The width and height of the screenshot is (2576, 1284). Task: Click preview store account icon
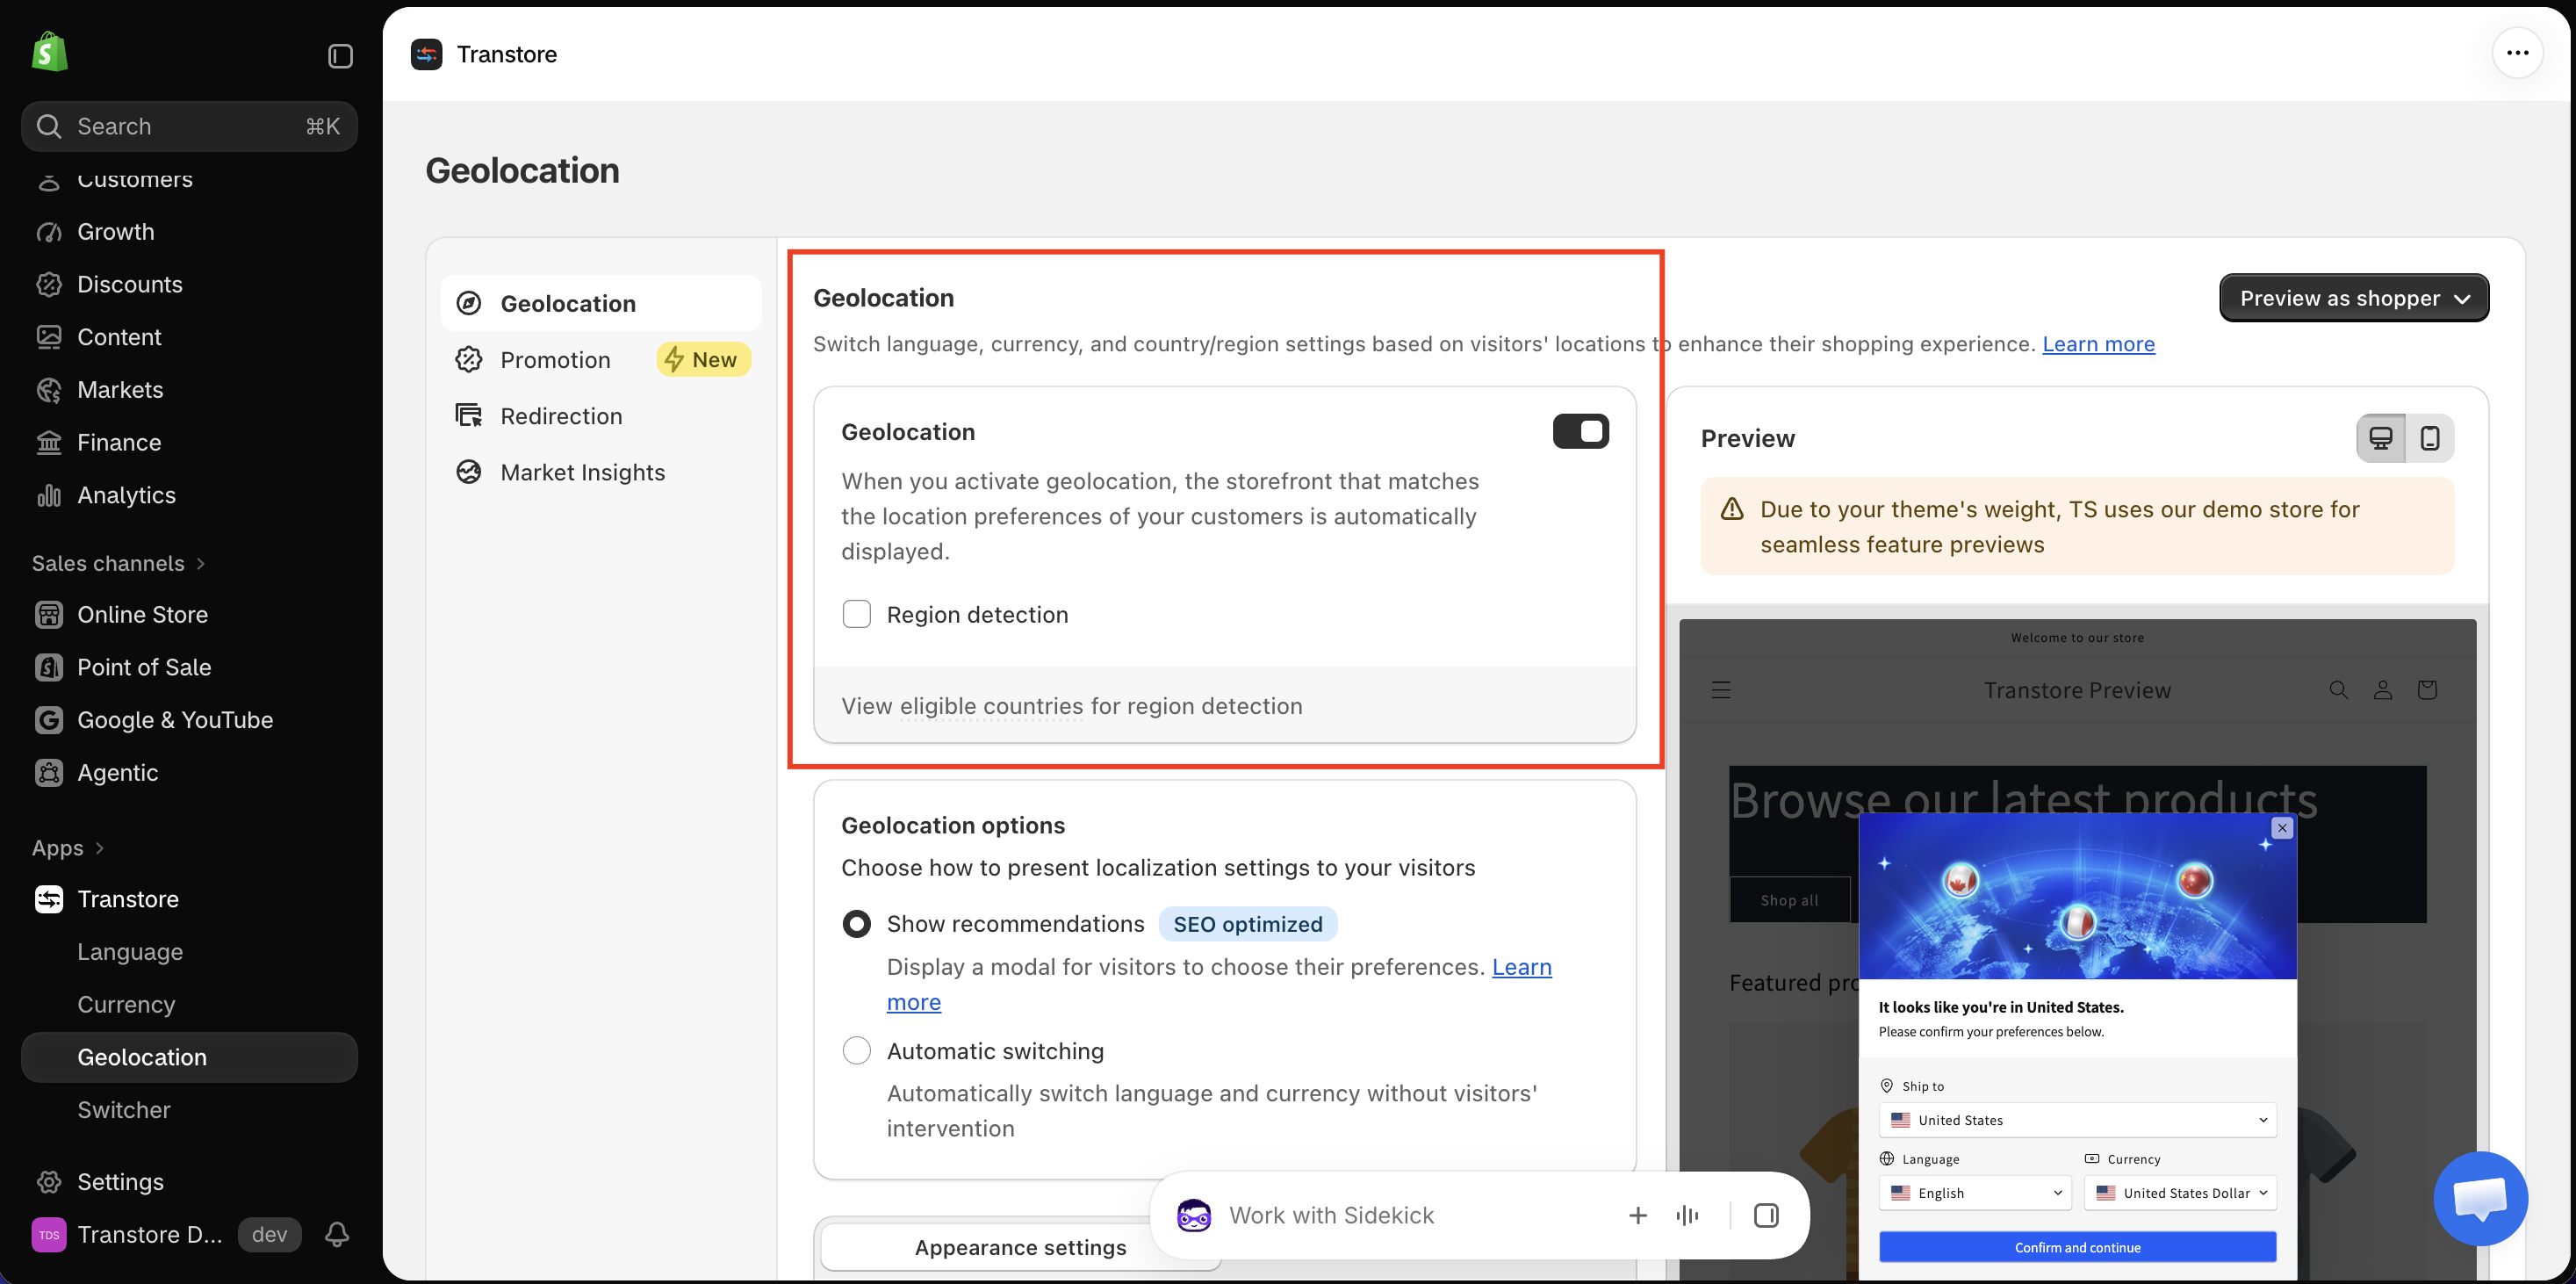coord(2383,690)
